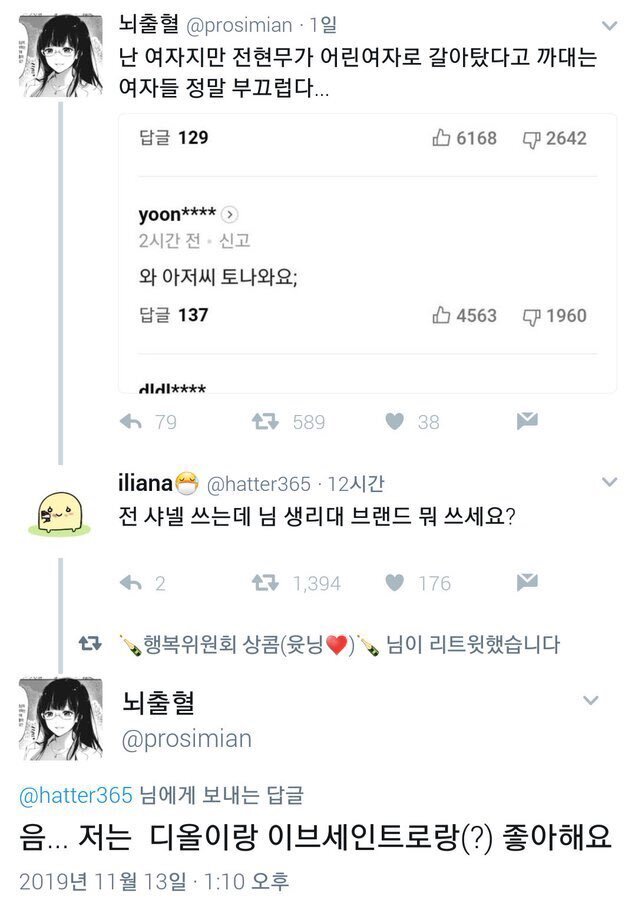Expand options menu on iliana's tweet
The image size is (635, 900).
click(x=609, y=483)
